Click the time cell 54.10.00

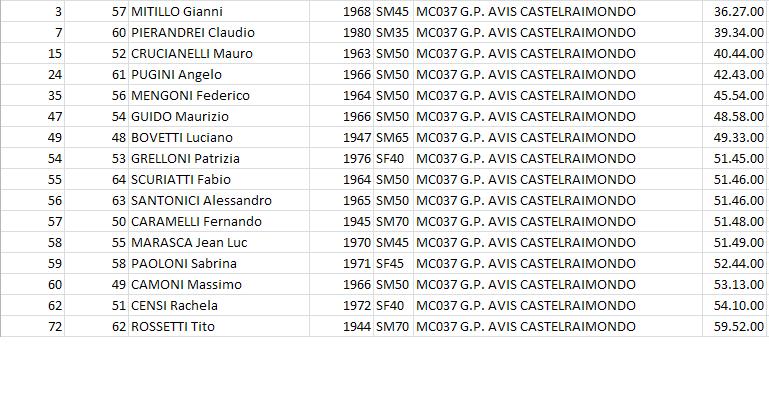(735, 306)
